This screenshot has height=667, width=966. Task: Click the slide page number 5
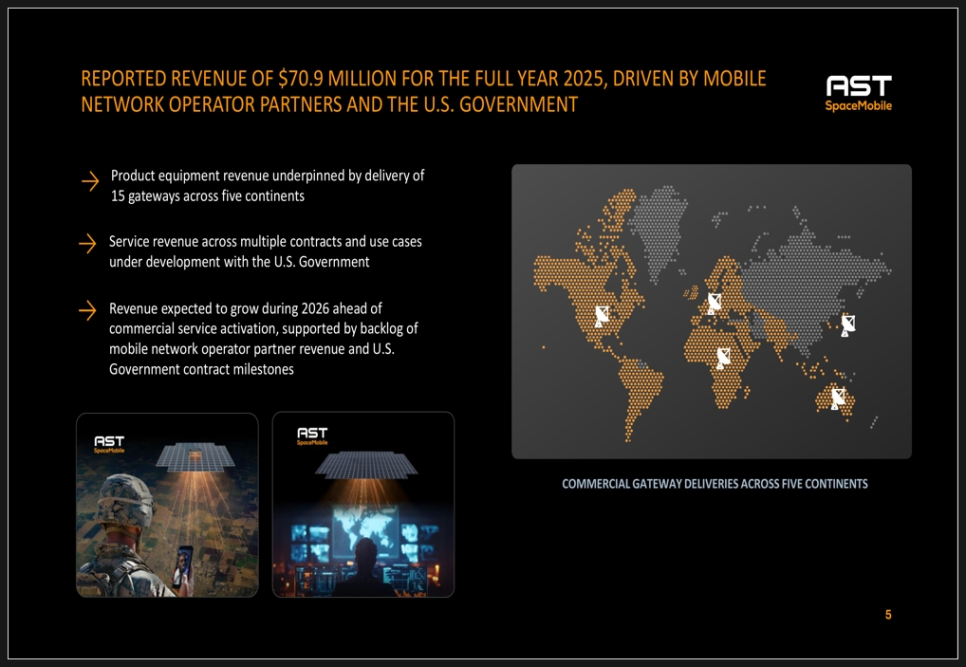tap(887, 615)
